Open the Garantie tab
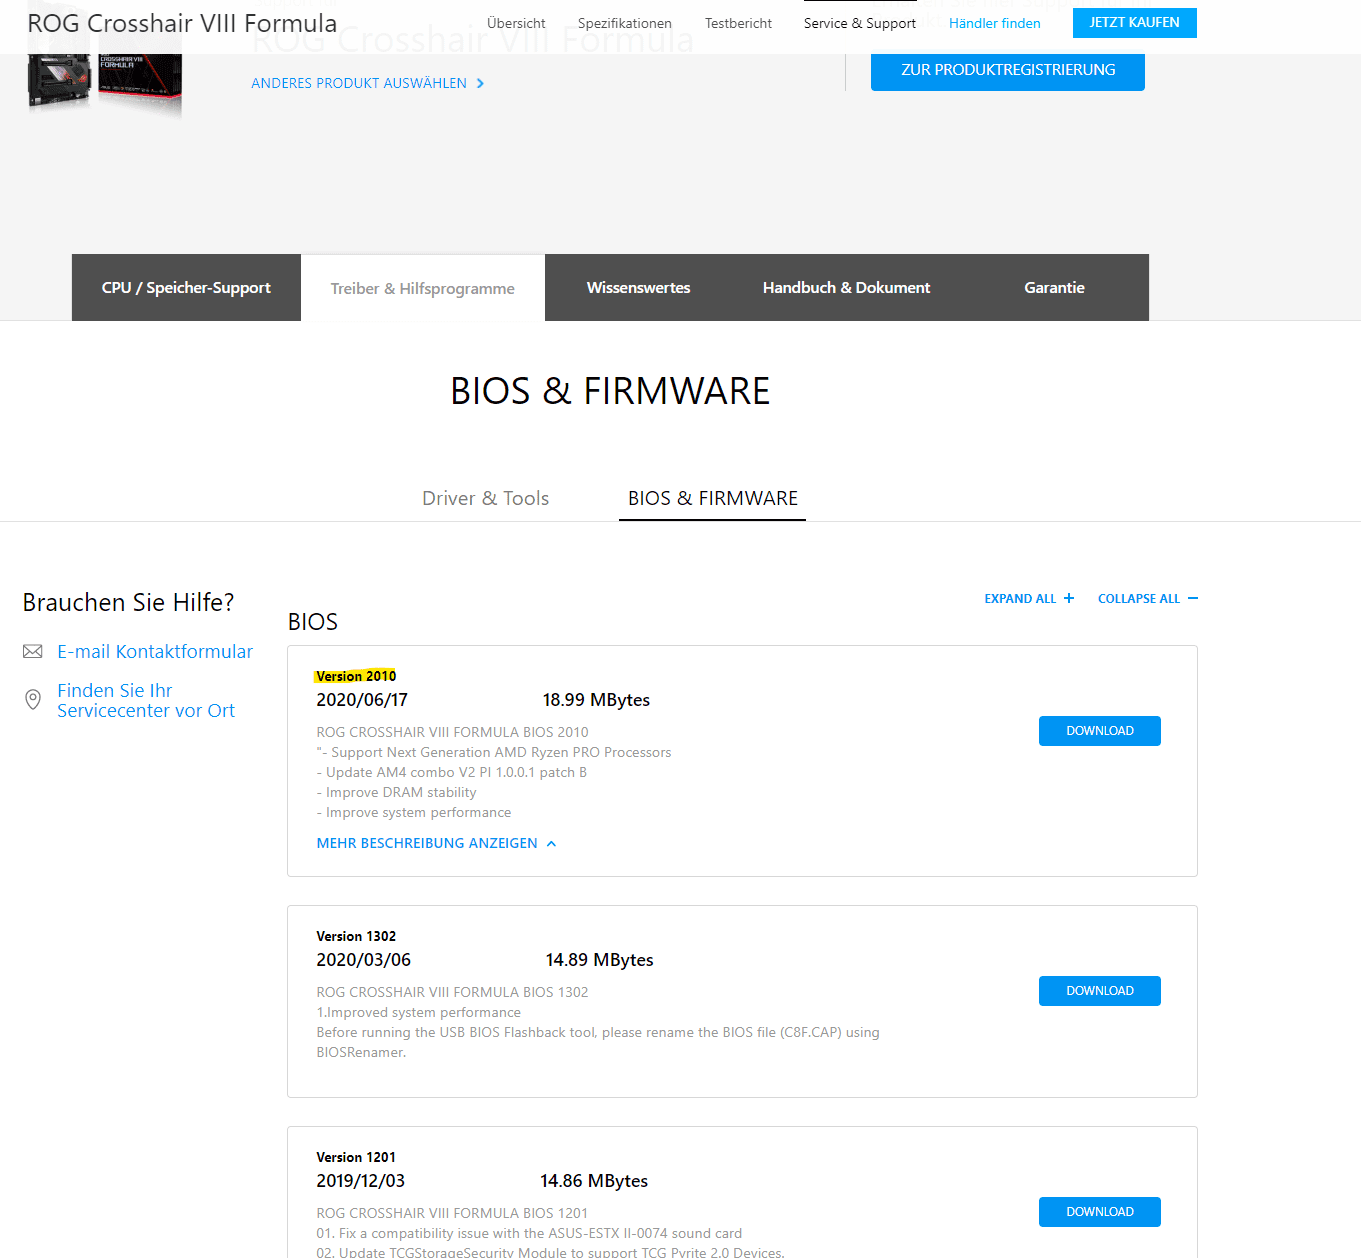 (1054, 288)
